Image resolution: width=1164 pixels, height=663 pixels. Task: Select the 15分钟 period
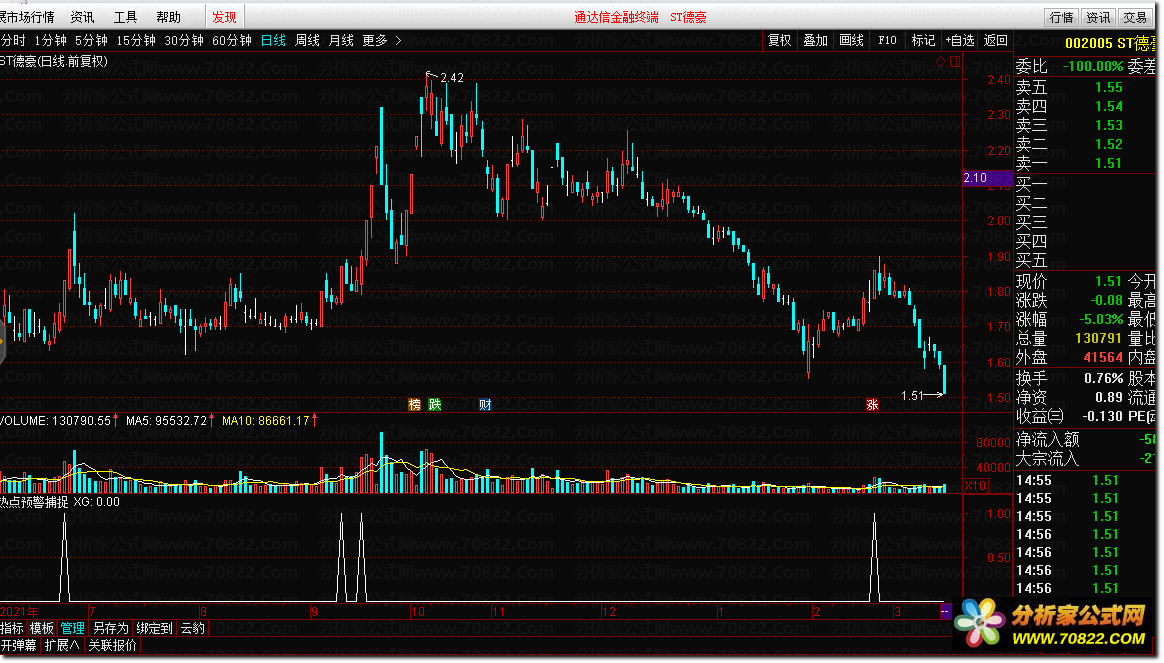pyautogui.click(x=136, y=40)
